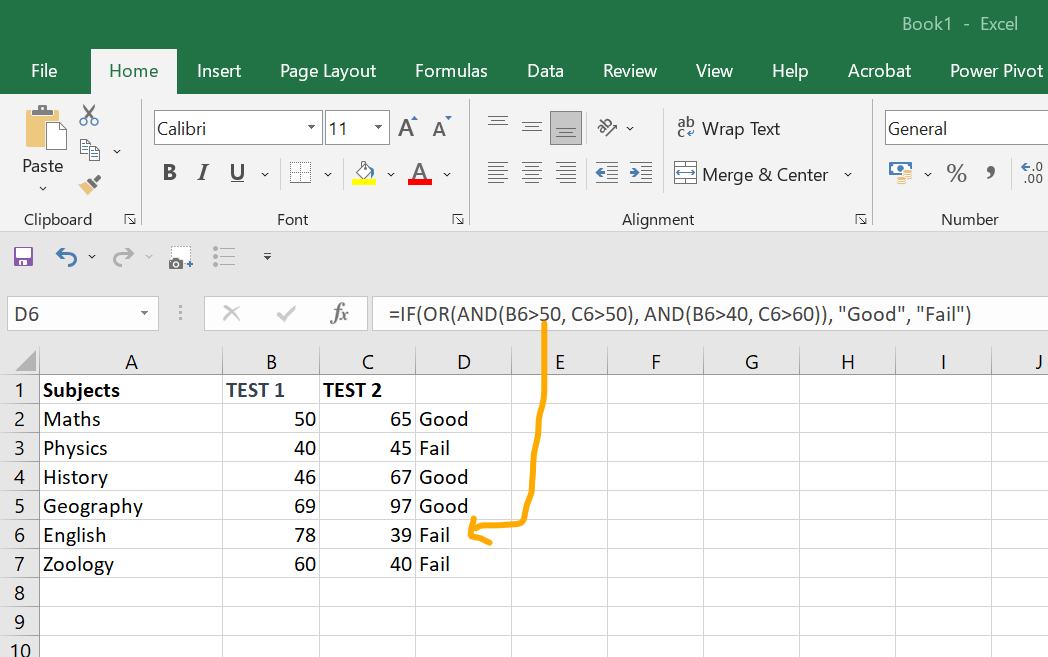Open the File tab
This screenshot has height=657, width=1048.
44,71
